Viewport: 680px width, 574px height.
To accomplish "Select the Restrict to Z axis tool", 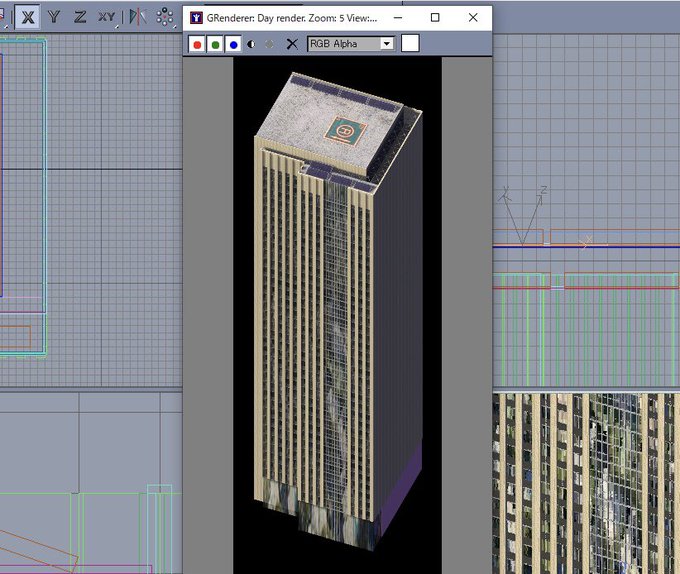I will pyautogui.click(x=80, y=17).
